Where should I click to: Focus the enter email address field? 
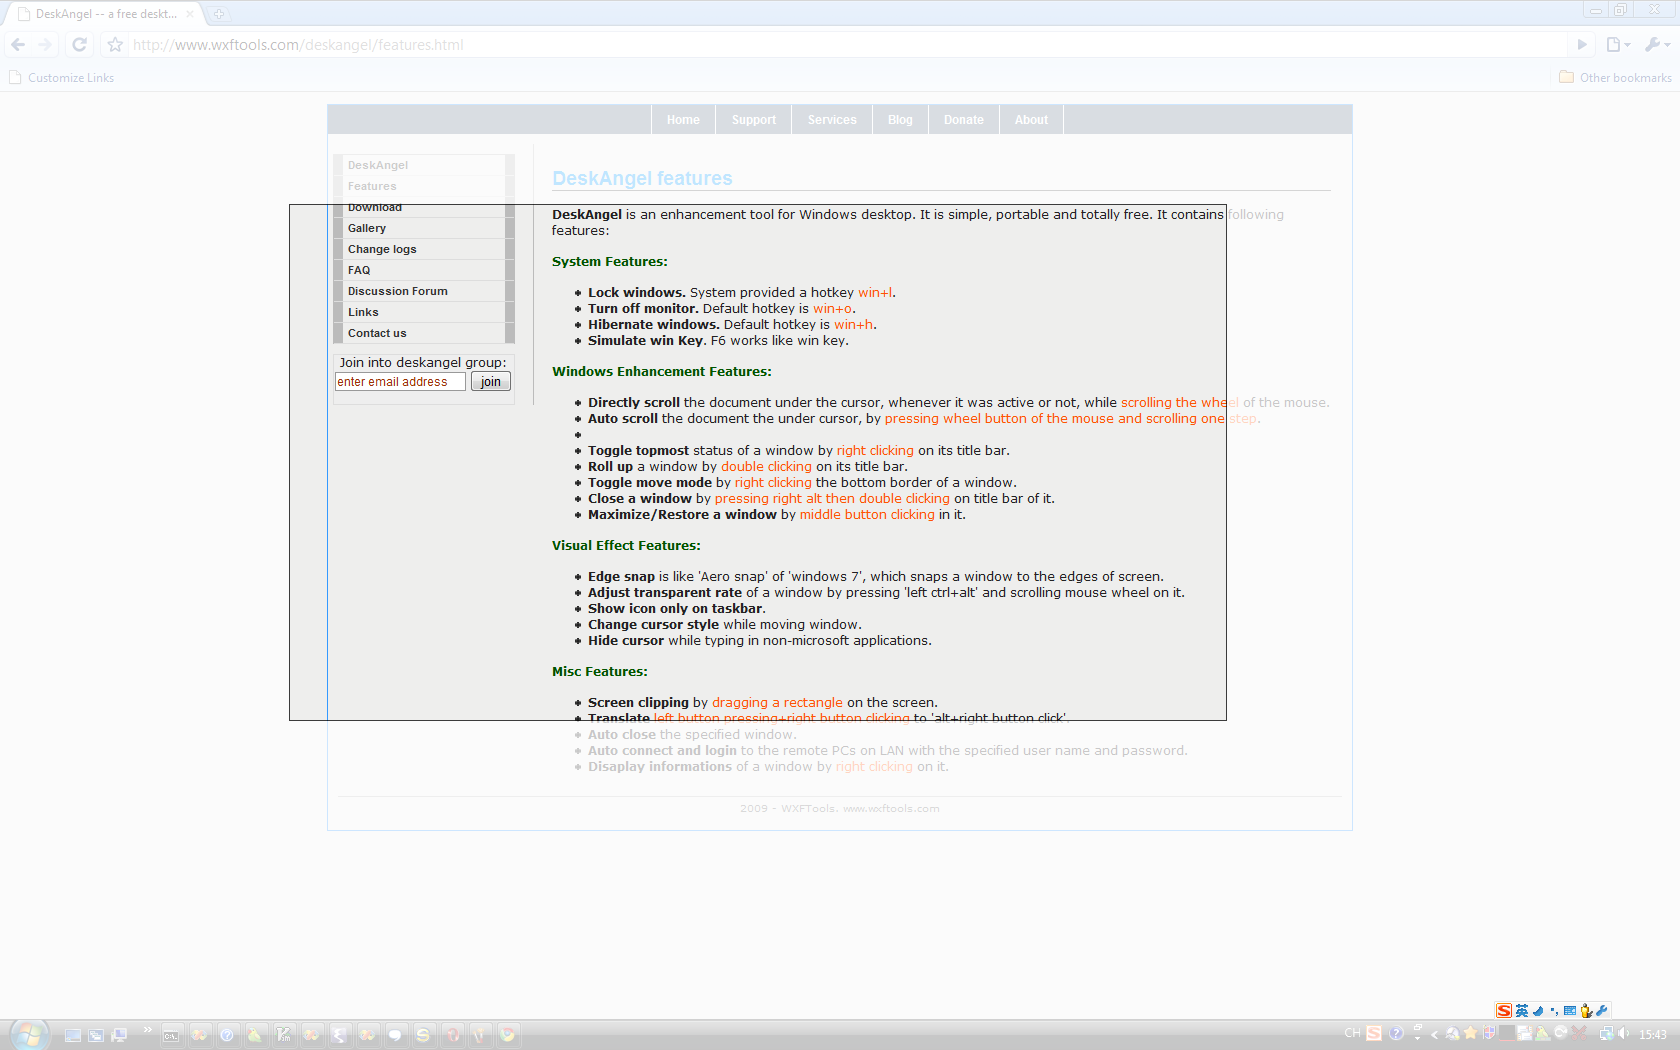pyautogui.click(x=400, y=382)
